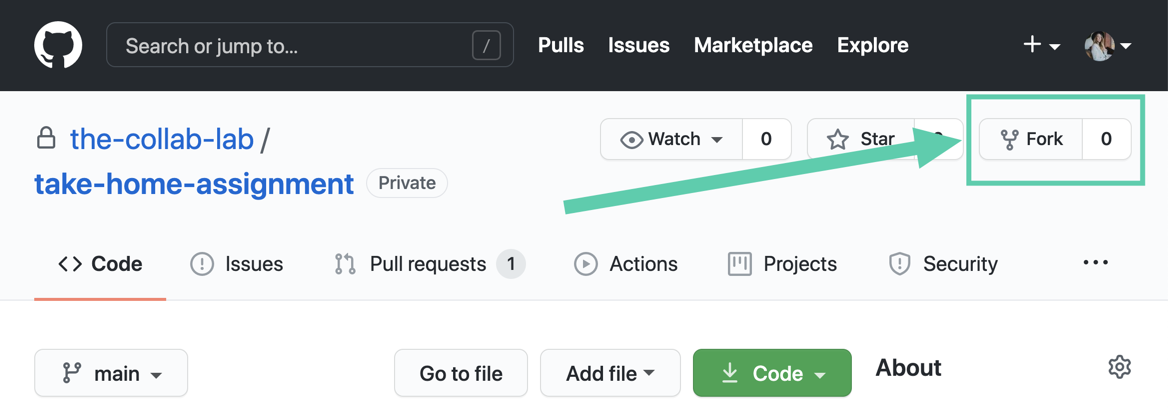Switch to the Actions tab

coord(626,264)
